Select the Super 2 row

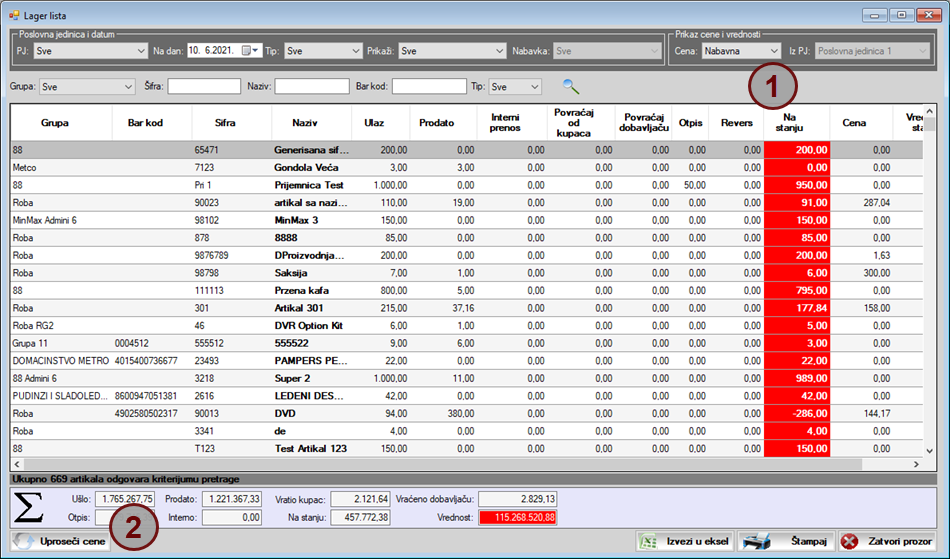click(467, 378)
